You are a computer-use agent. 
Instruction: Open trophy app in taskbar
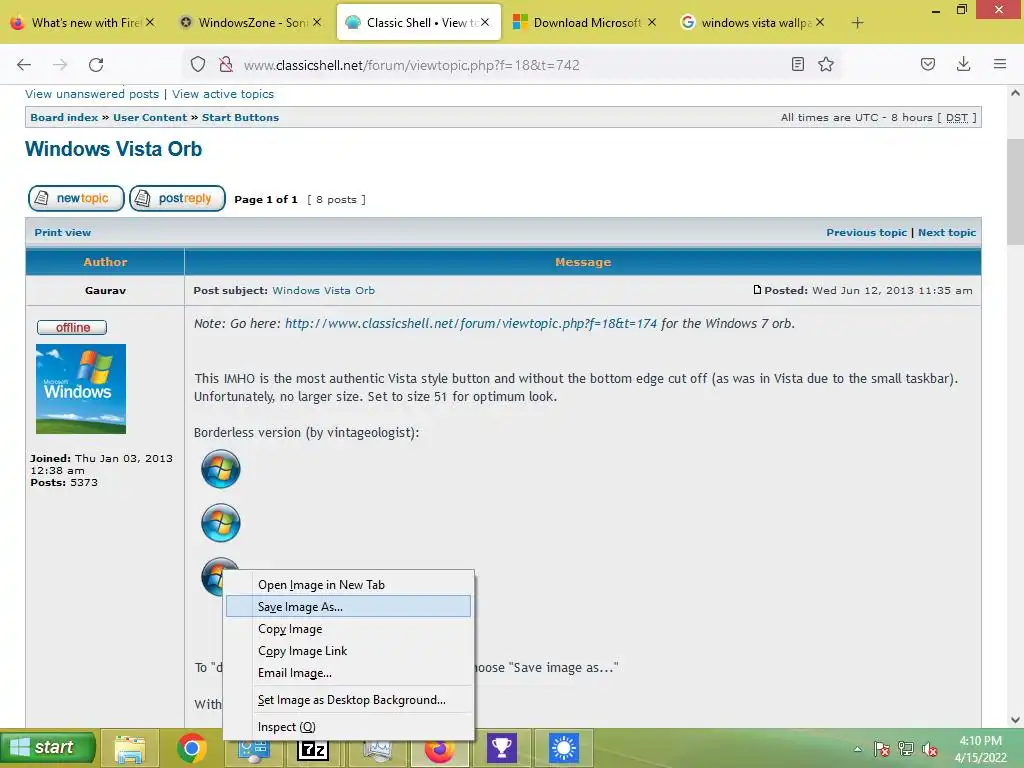pyautogui.click(x=502, y=748)
